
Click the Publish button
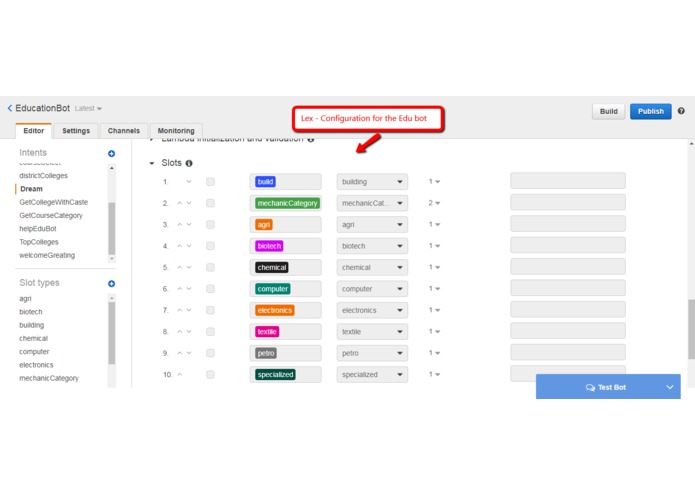651,111
